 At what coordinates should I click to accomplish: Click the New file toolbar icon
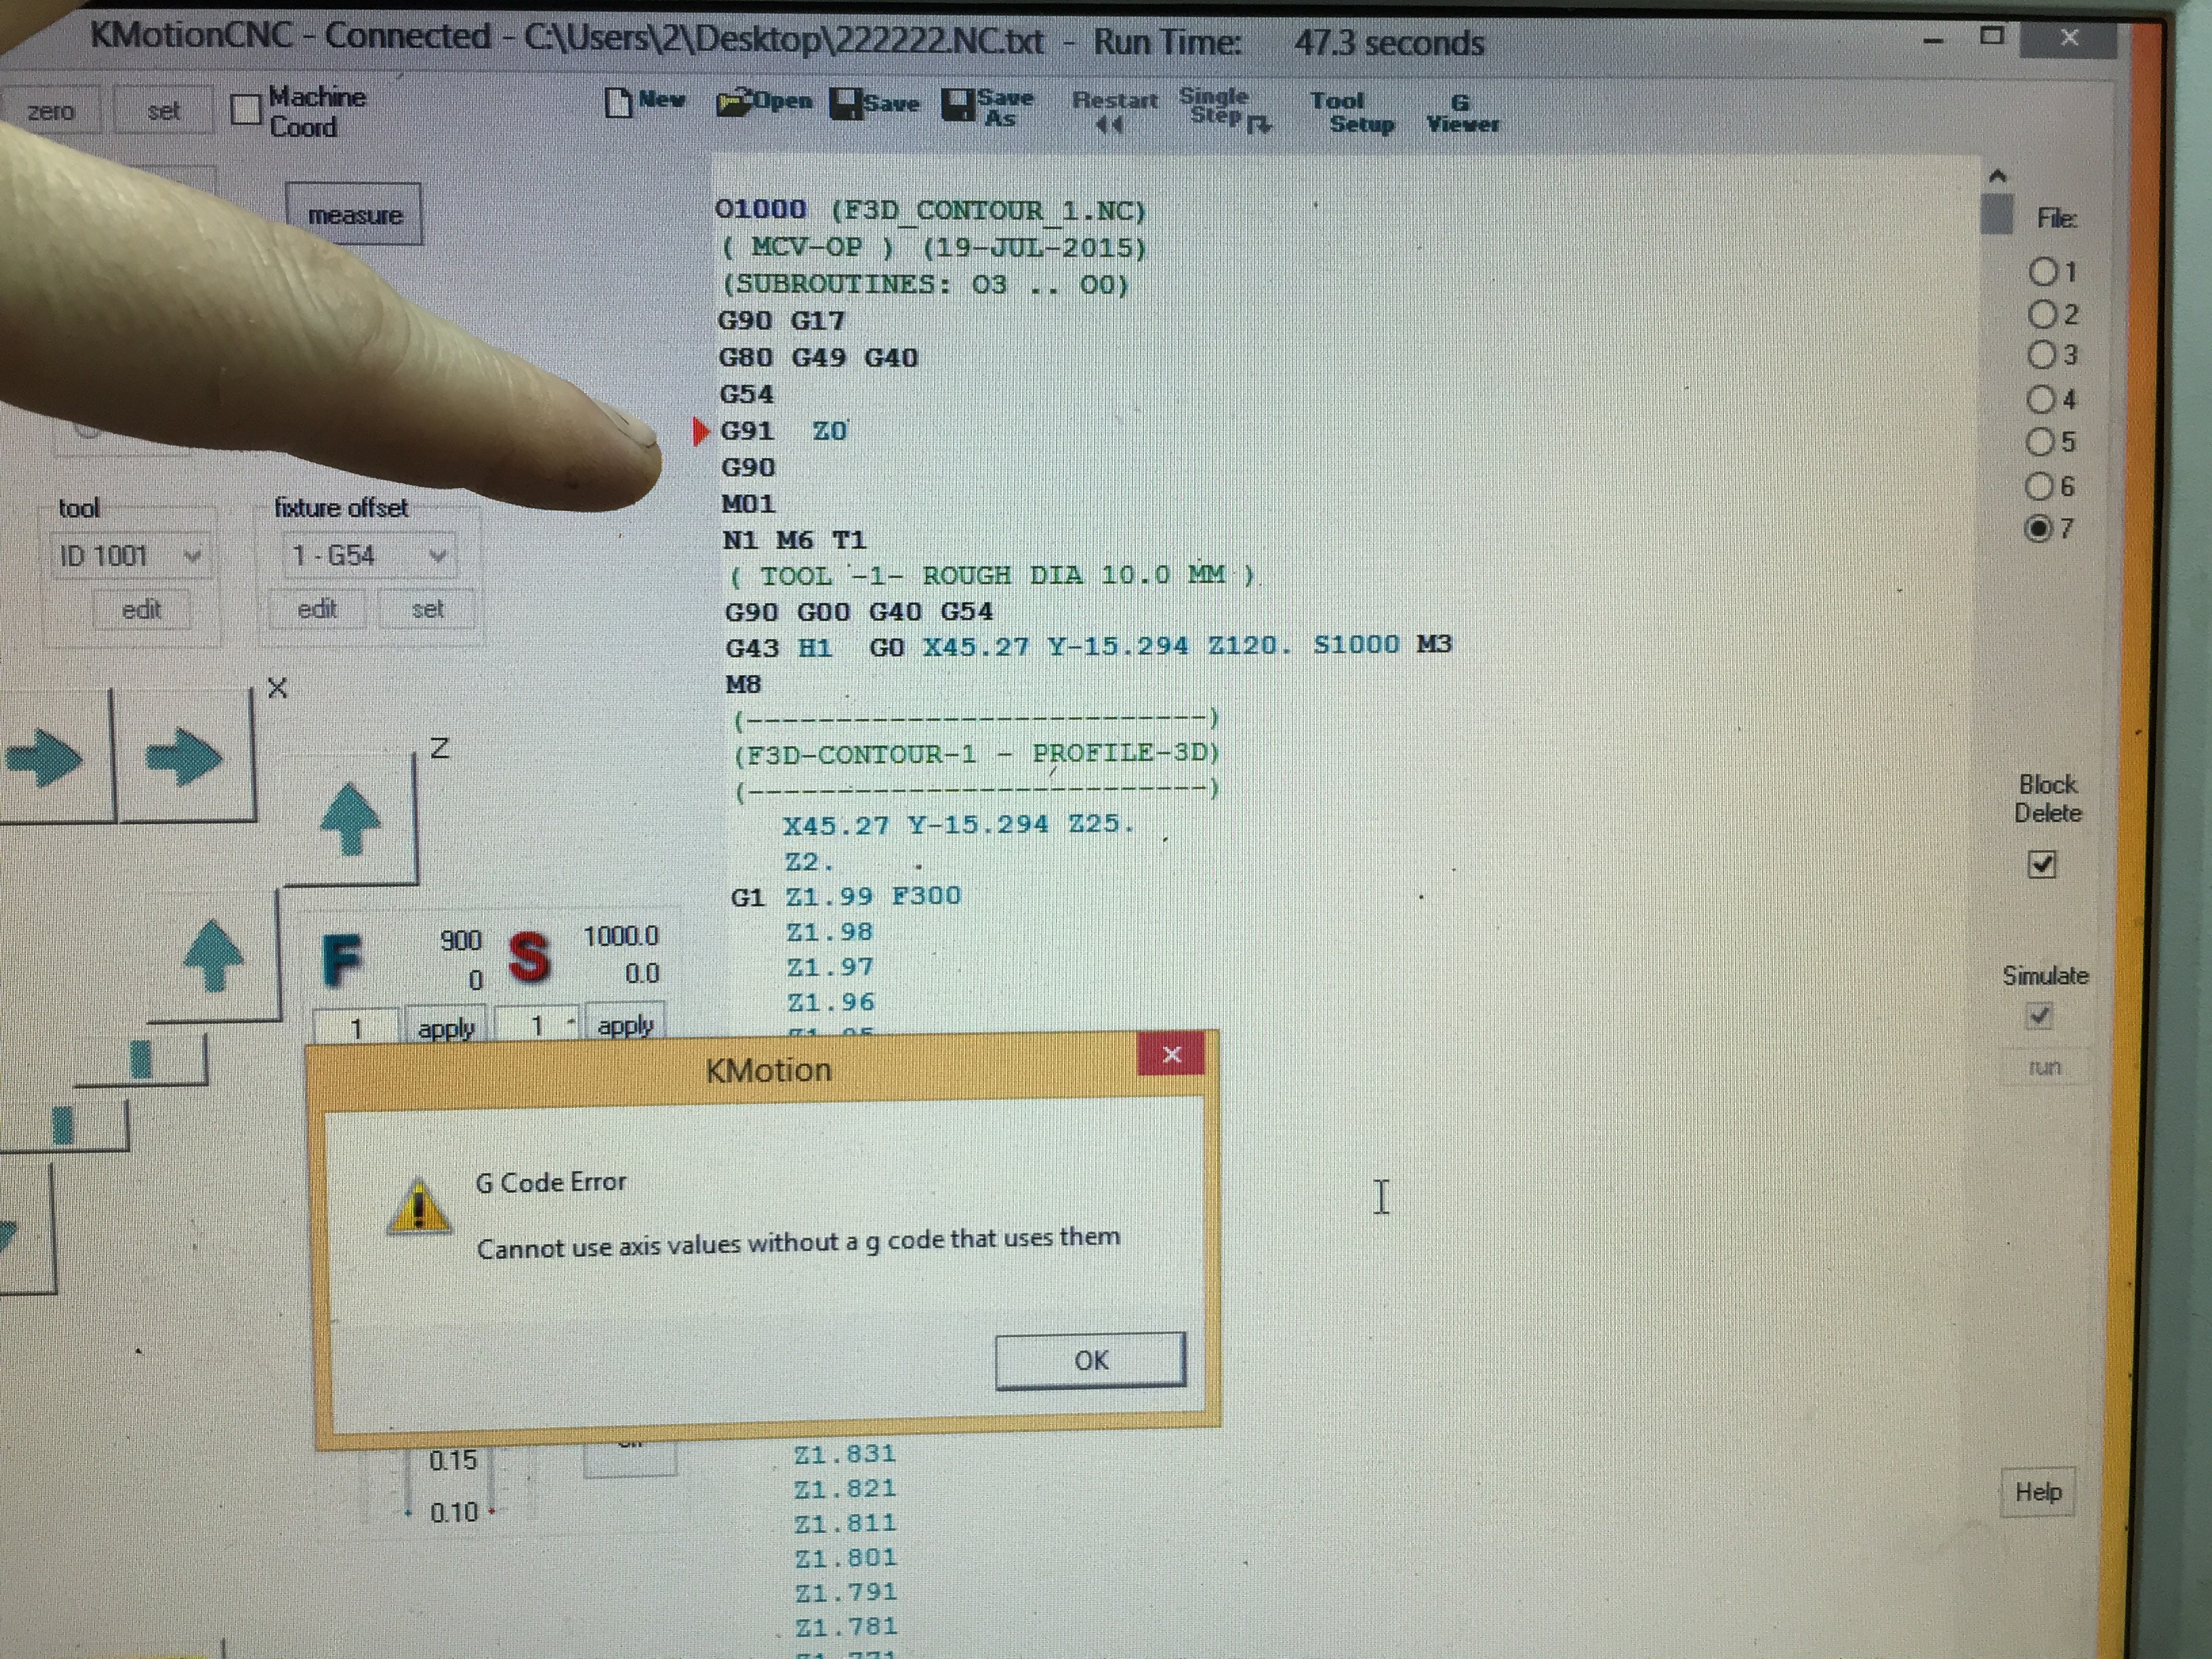click(x=619, y=102)
